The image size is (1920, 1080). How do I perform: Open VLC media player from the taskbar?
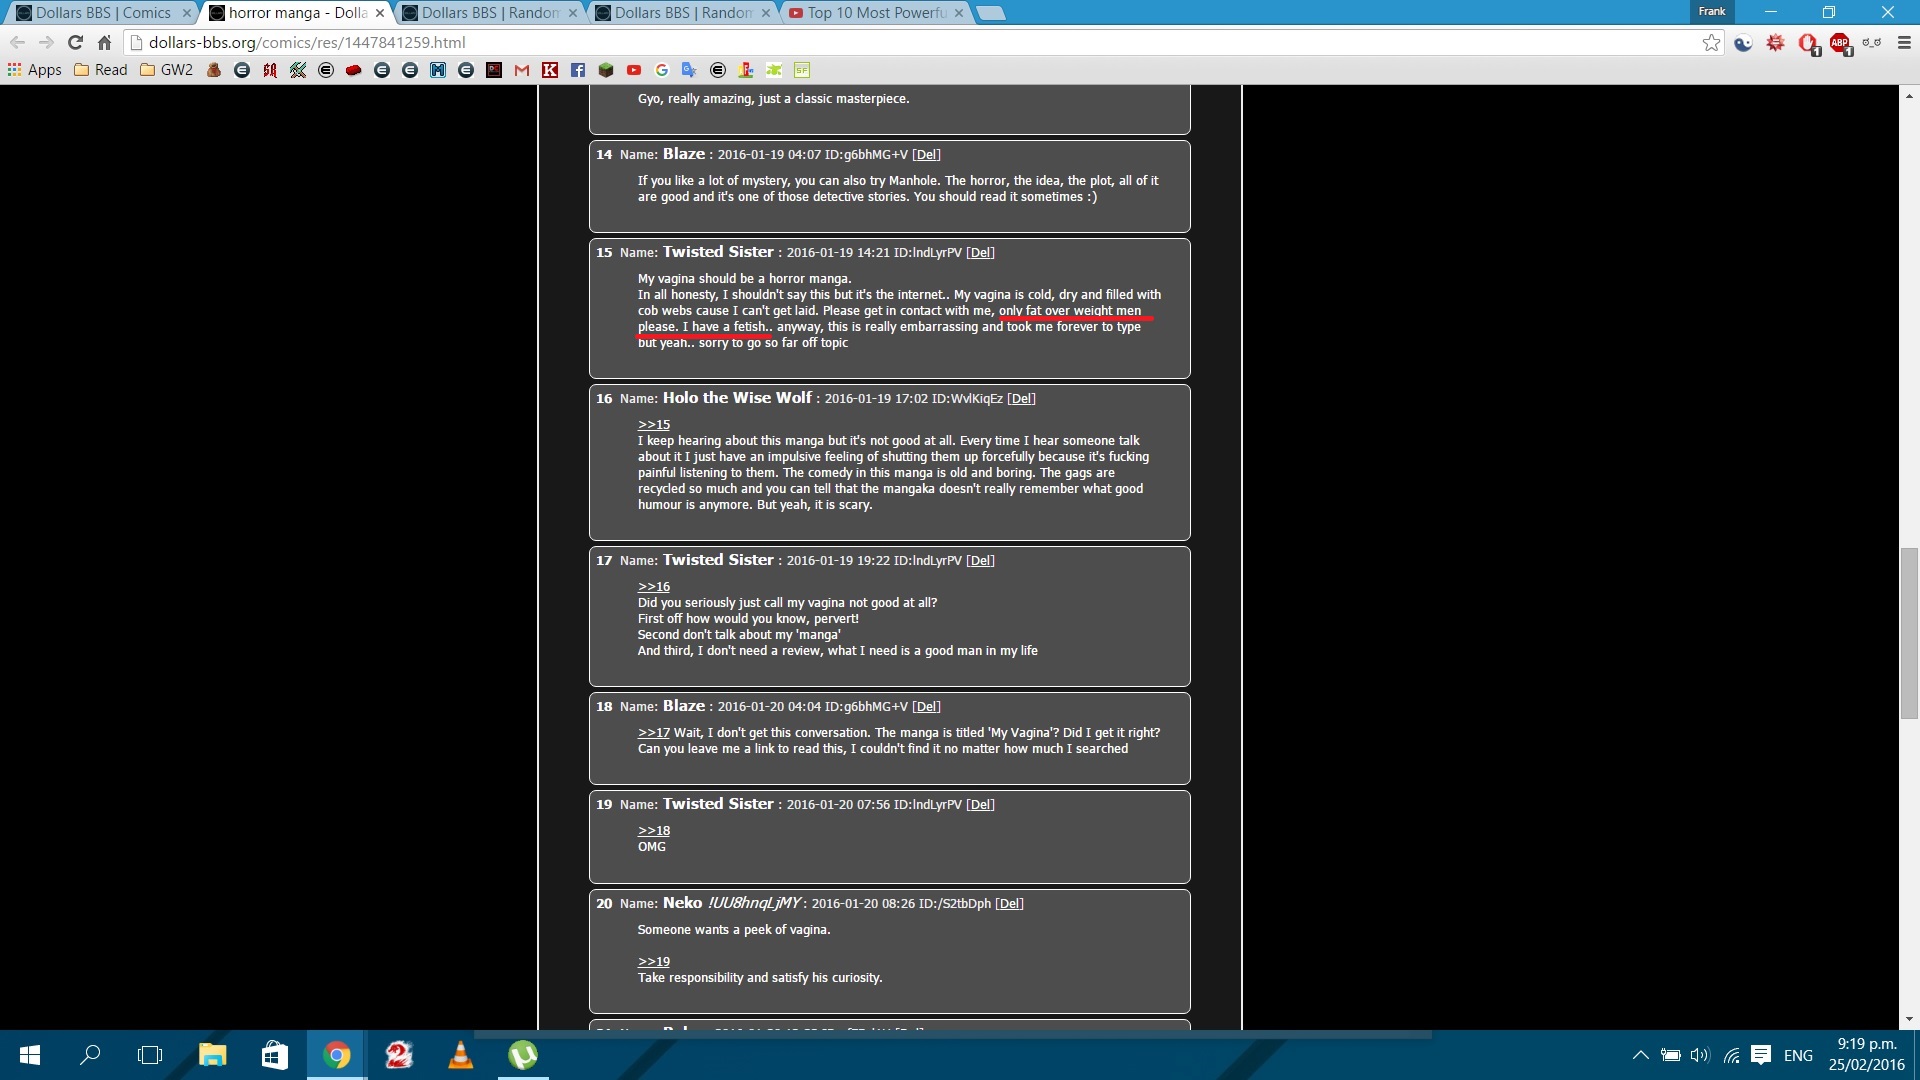(461, 1055)
